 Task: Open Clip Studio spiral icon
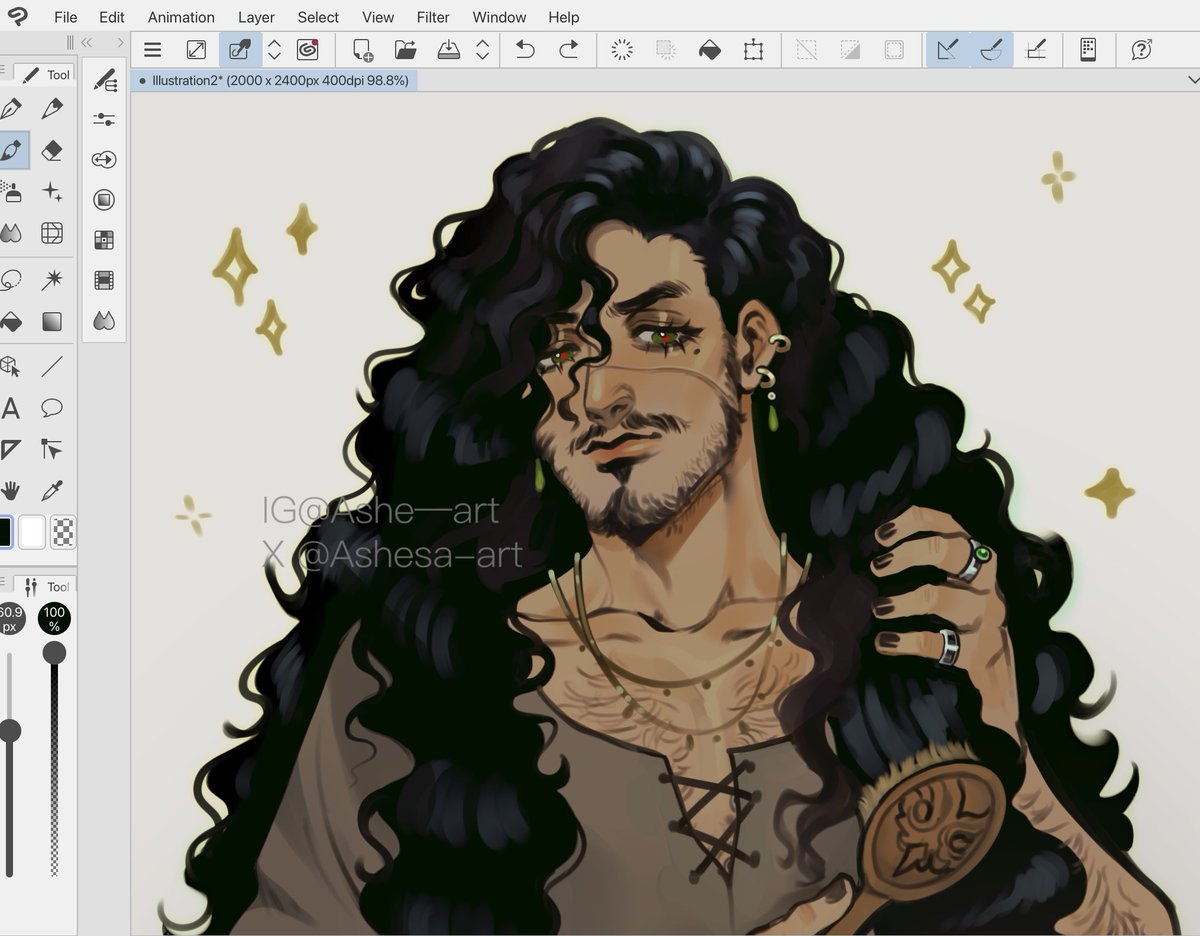click(x=308, y=50)
